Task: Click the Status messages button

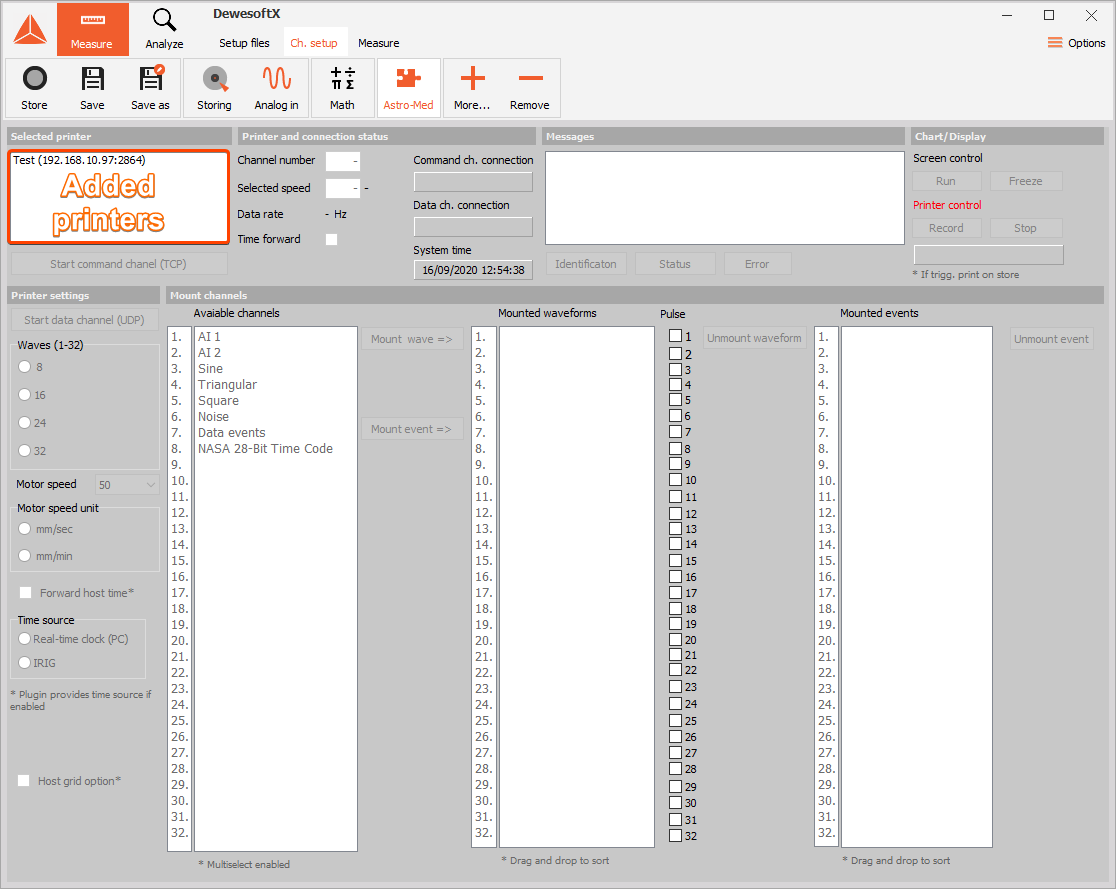Action: click(x=675, y=264)
